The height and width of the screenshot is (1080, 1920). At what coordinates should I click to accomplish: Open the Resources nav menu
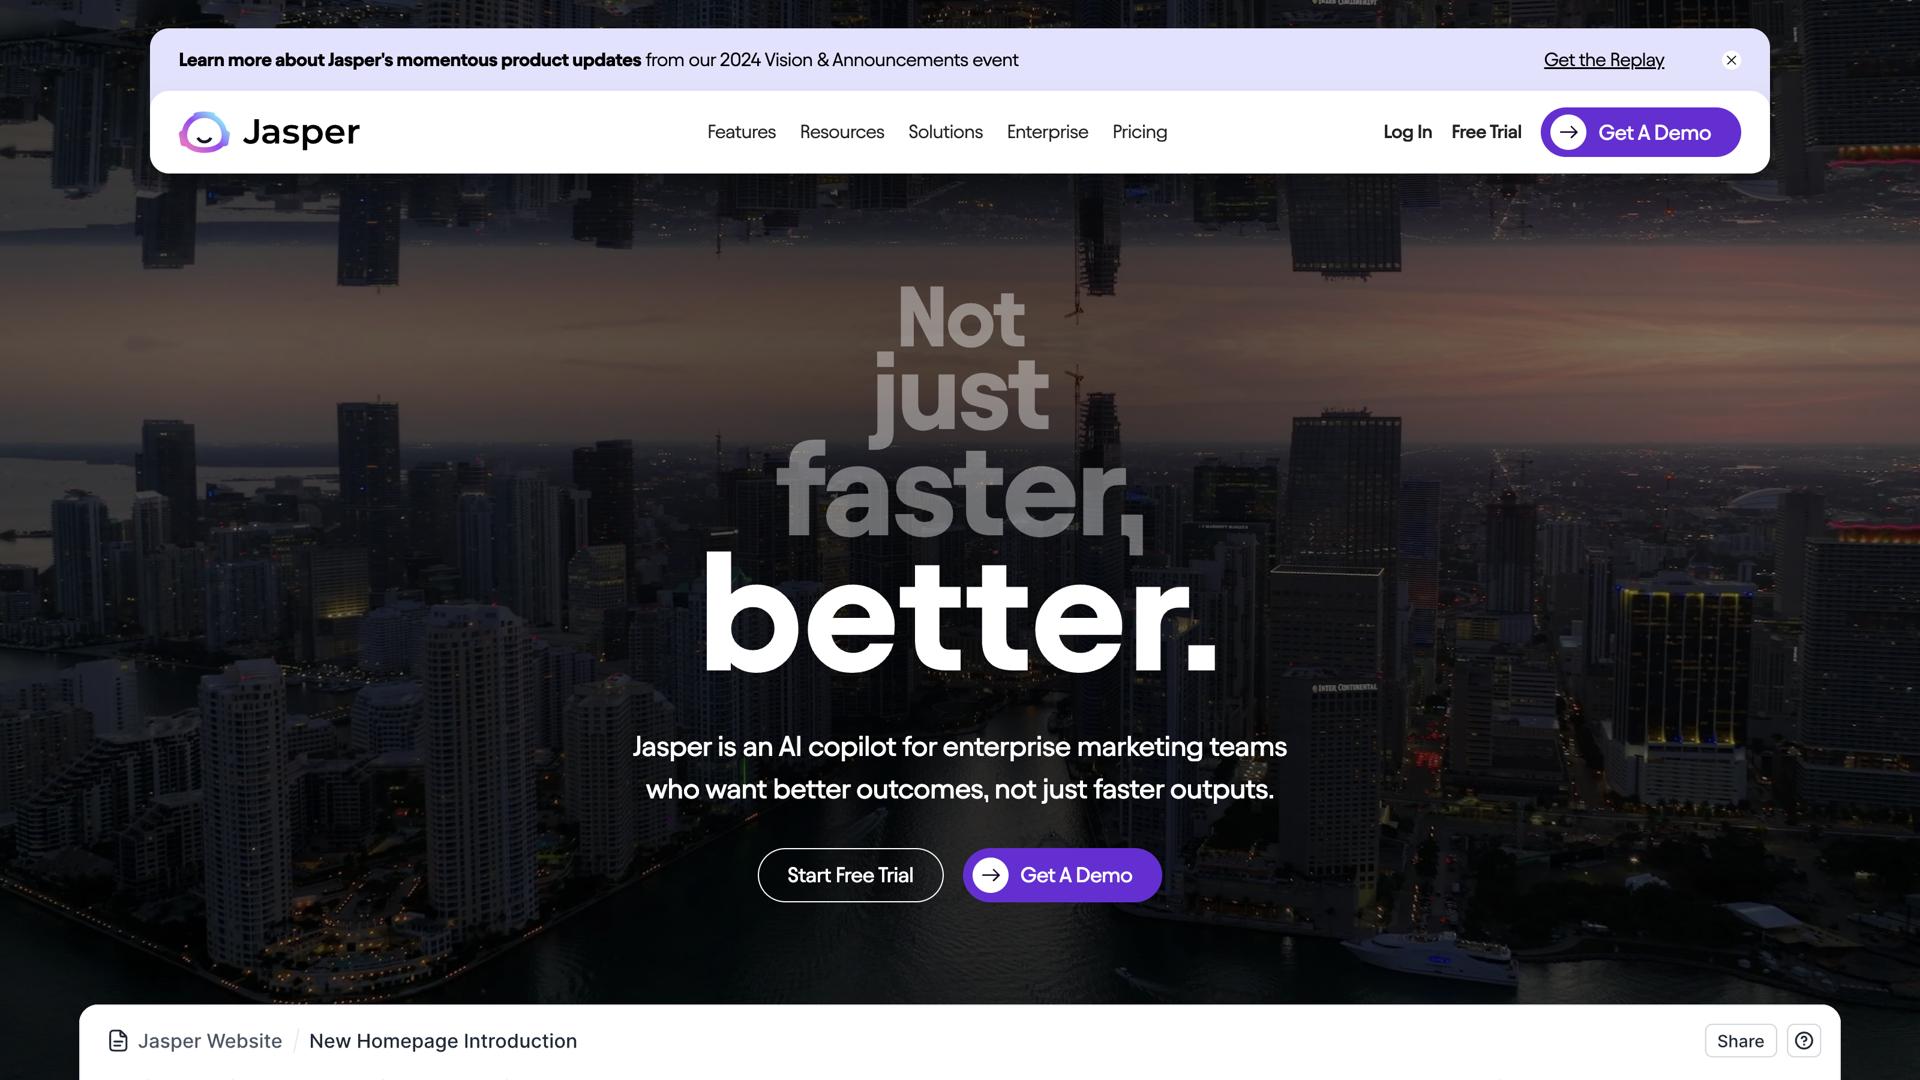[x=841, y=132]
